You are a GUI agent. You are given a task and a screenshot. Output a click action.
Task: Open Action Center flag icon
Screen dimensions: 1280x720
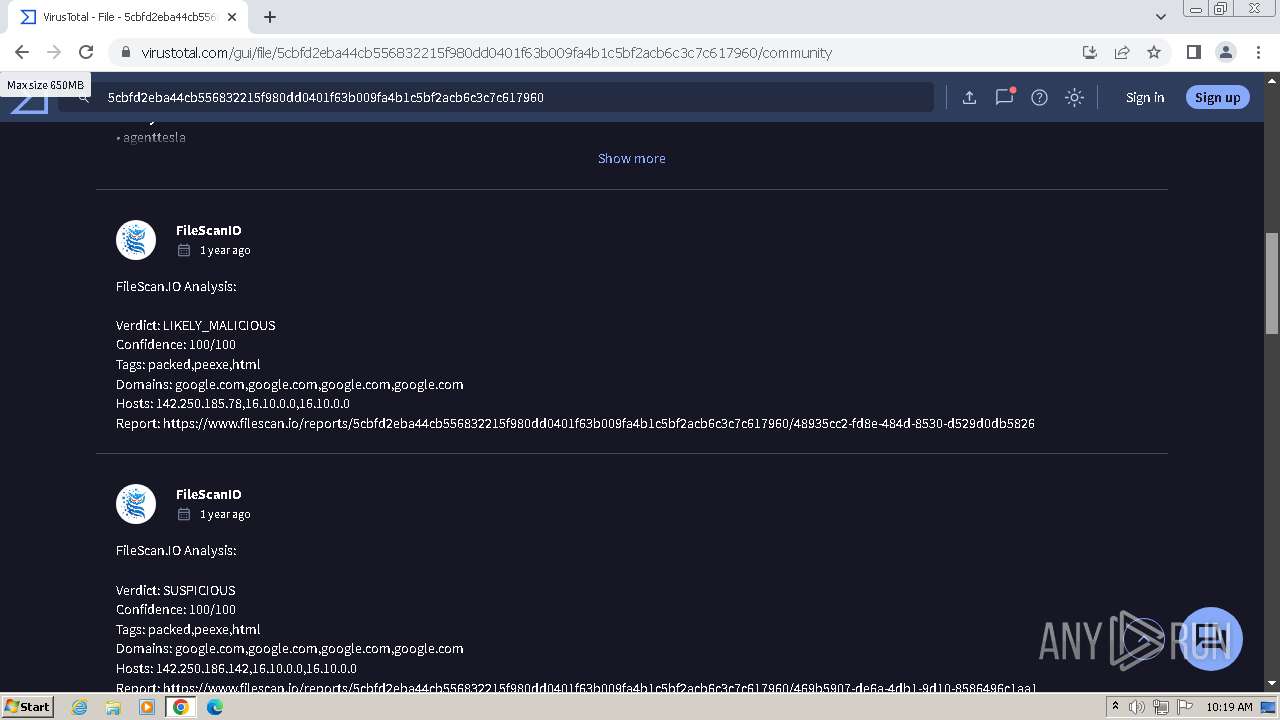pos(1185,707)
